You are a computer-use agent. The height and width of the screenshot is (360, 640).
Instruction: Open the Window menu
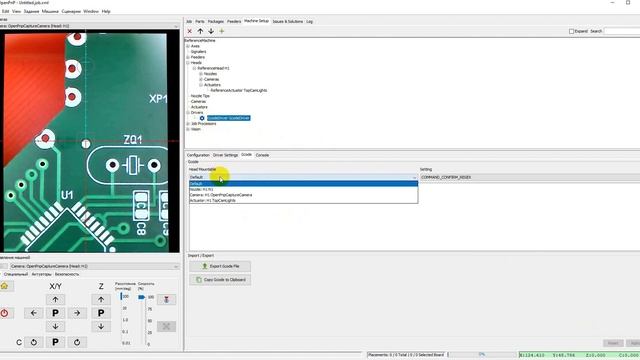[91, 11]
